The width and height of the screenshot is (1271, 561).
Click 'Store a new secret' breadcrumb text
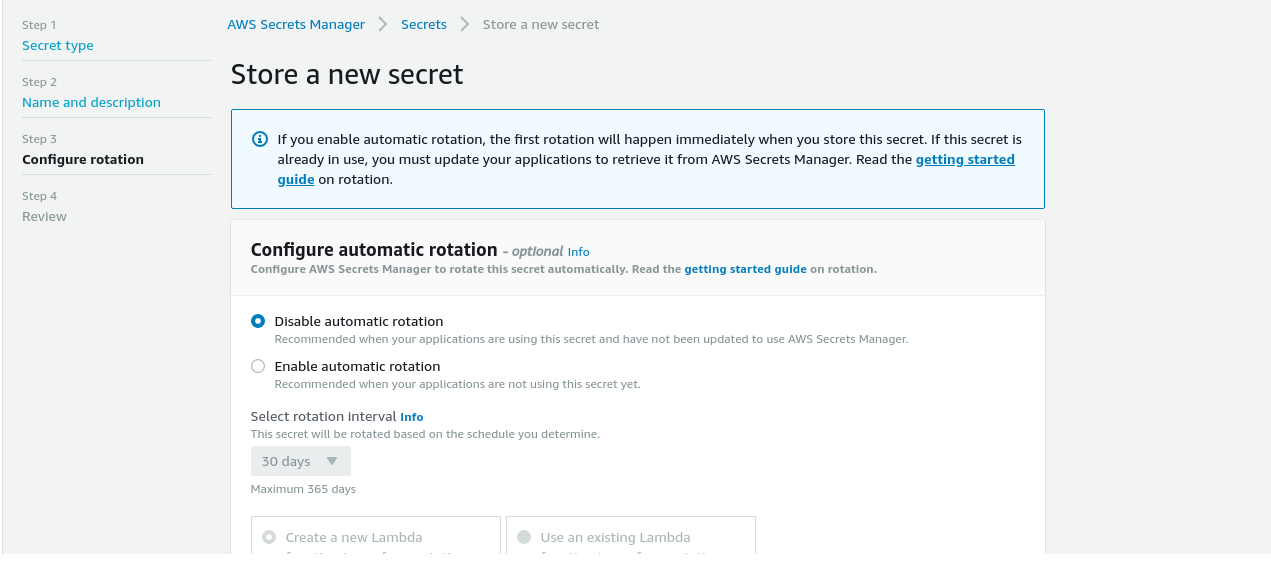pos(541,24)
